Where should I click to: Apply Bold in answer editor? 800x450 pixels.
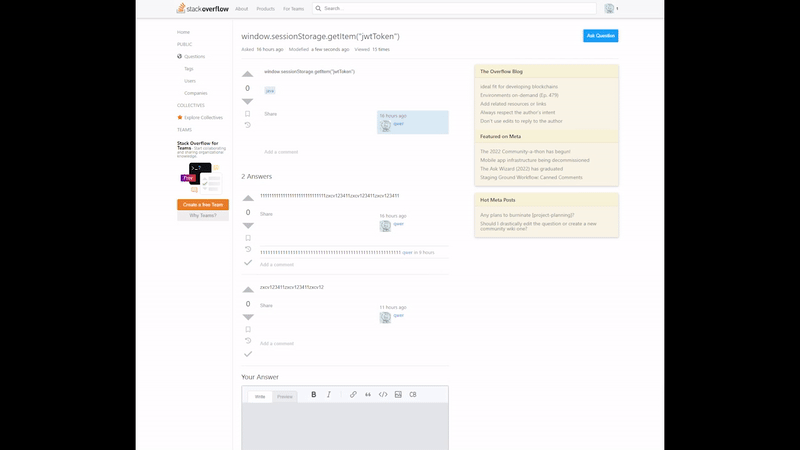pyautogui.click(x=314, y=394)
